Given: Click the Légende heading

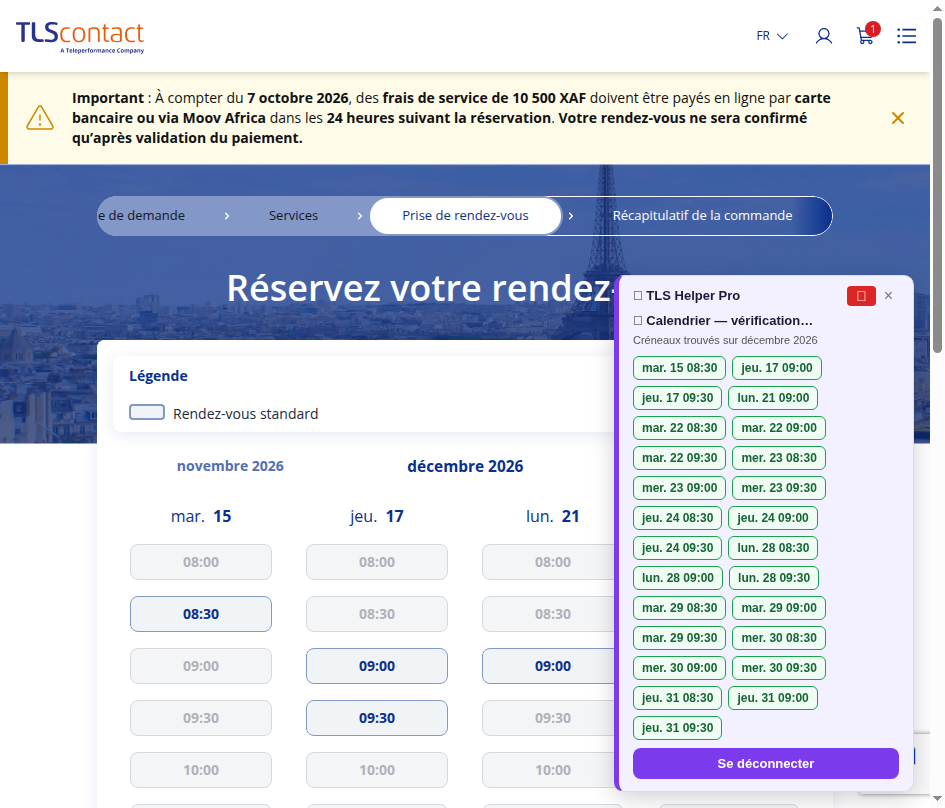Looking at the screenshot, I should 159,376.
